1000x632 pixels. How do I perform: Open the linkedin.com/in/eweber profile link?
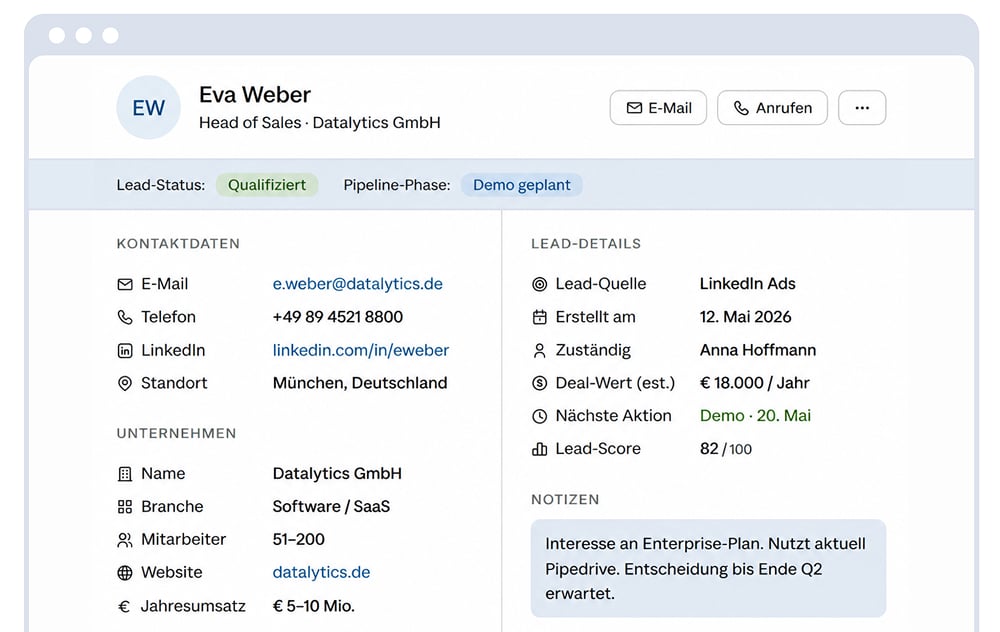point(361,350)
